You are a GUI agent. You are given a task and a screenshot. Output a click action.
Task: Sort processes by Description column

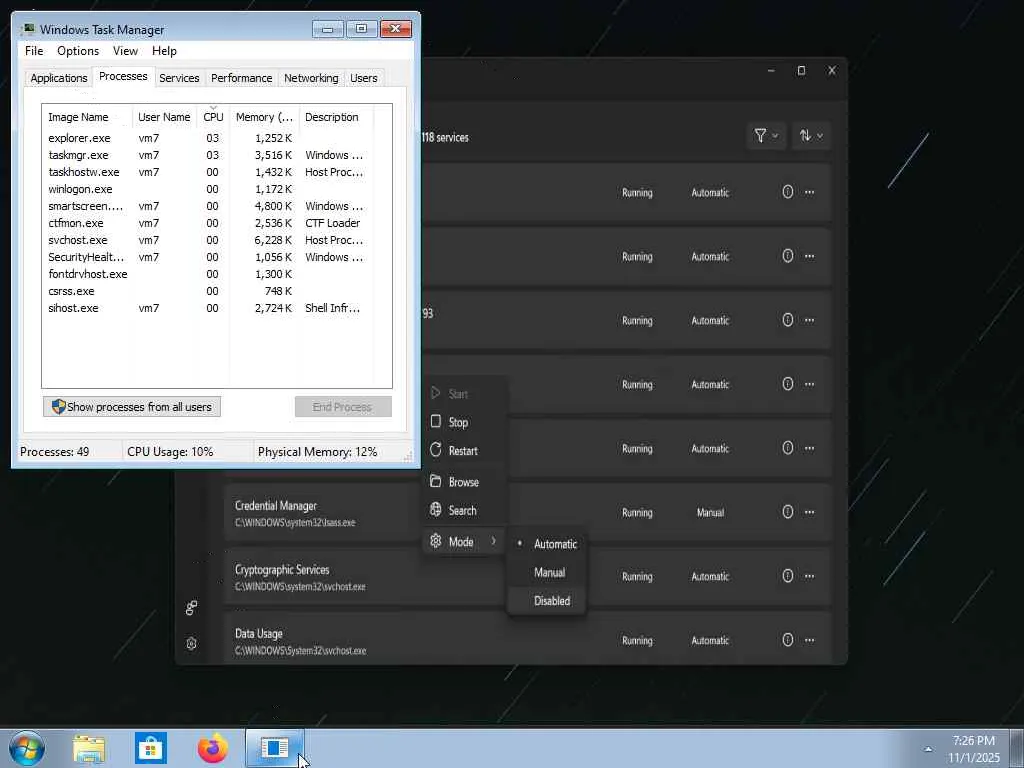coord(336,117)
